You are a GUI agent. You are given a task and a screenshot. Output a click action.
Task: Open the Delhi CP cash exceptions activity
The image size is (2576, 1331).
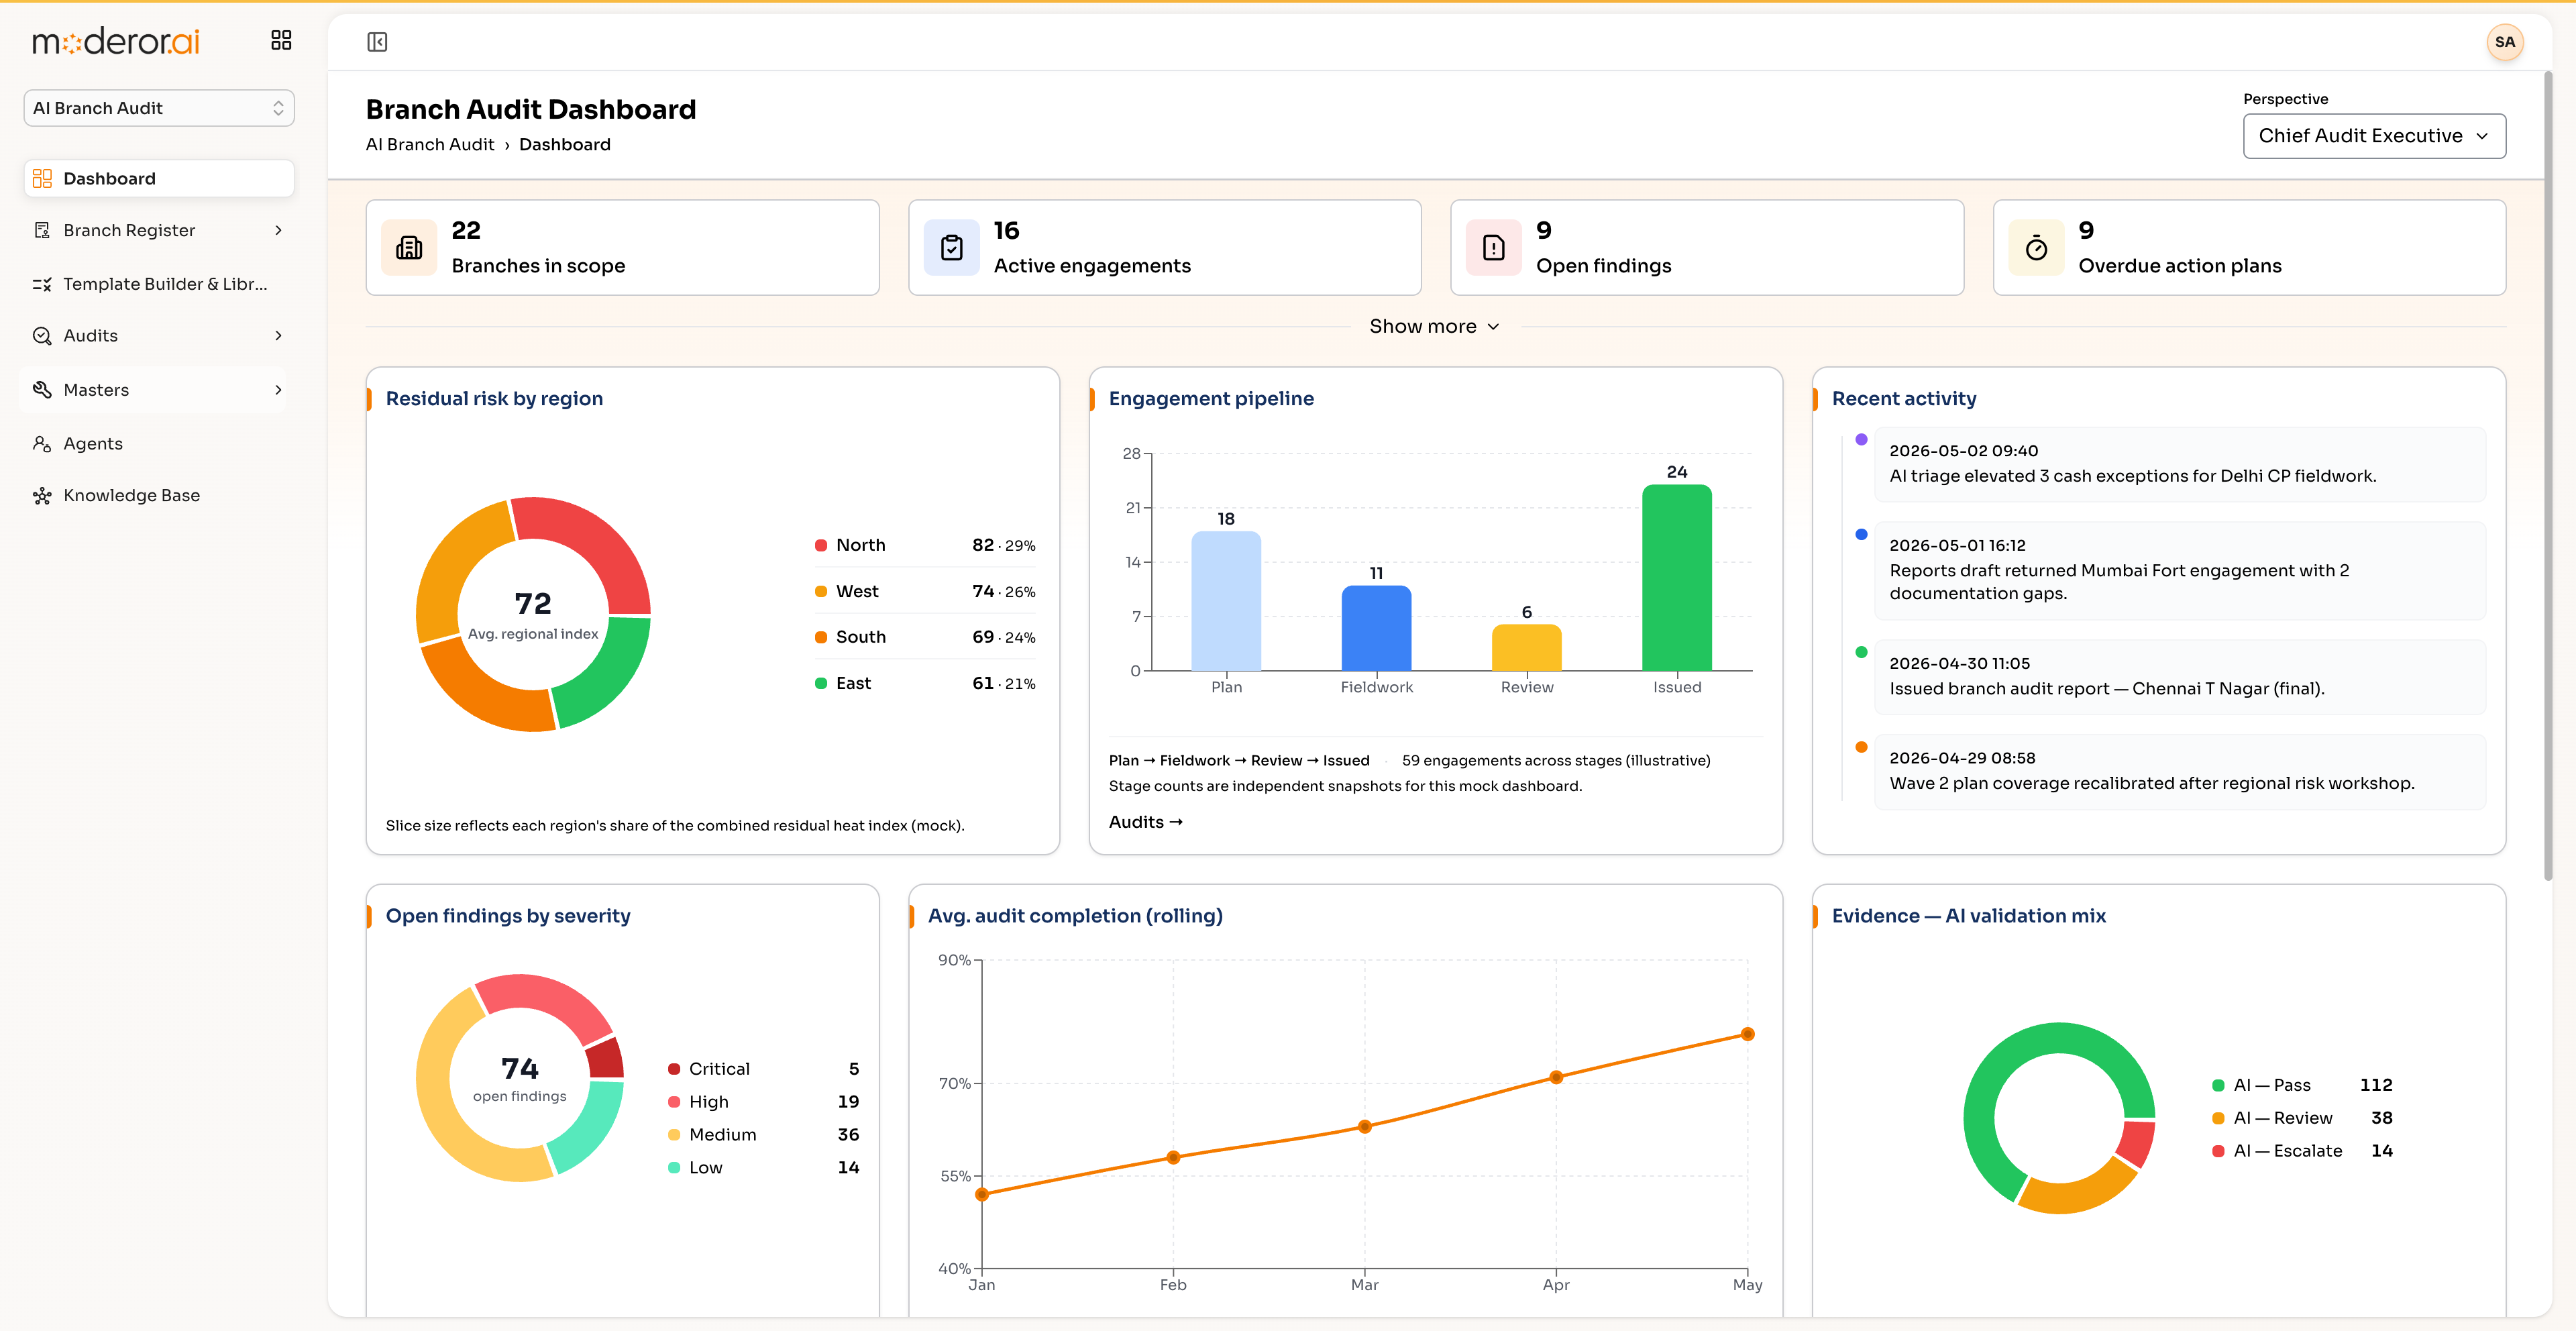(x=2179, y=464)
